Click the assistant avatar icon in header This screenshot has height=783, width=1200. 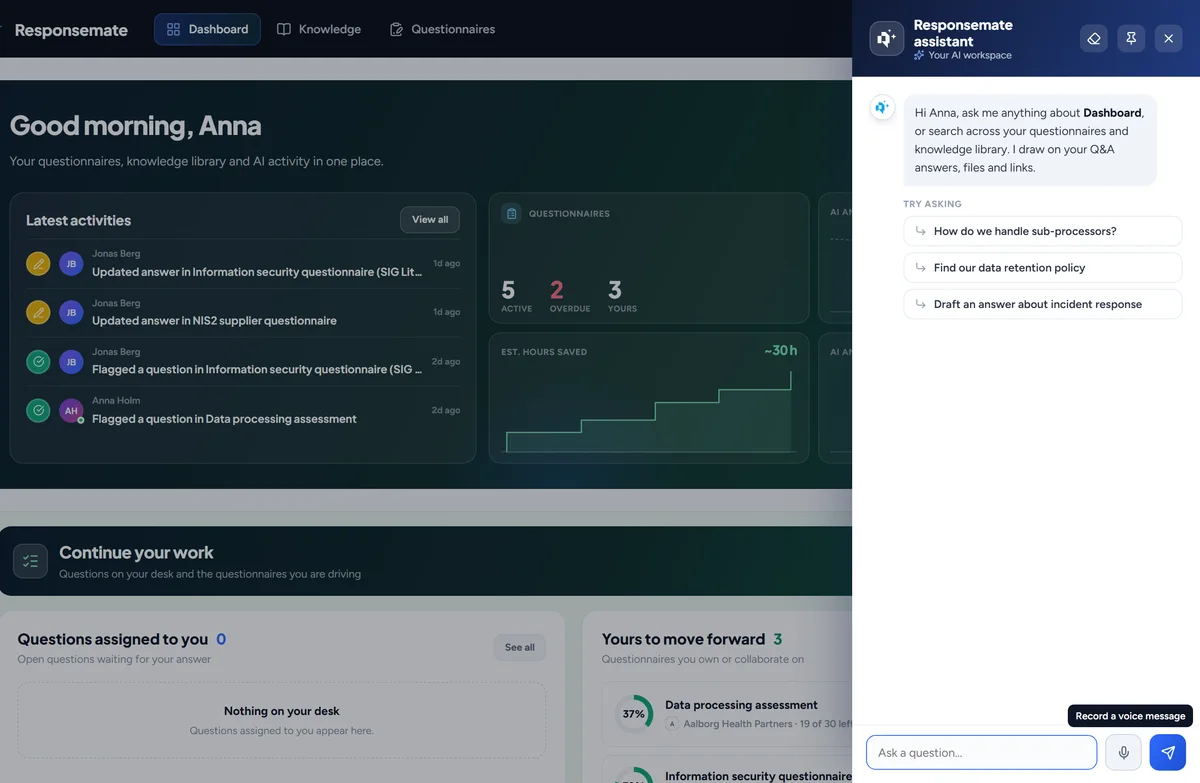click(887, 39)
